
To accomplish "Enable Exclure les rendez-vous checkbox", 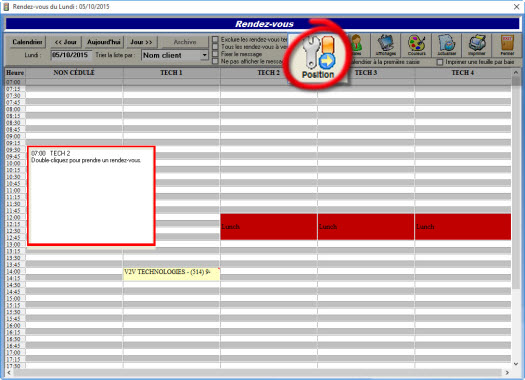I will (215, 40).
